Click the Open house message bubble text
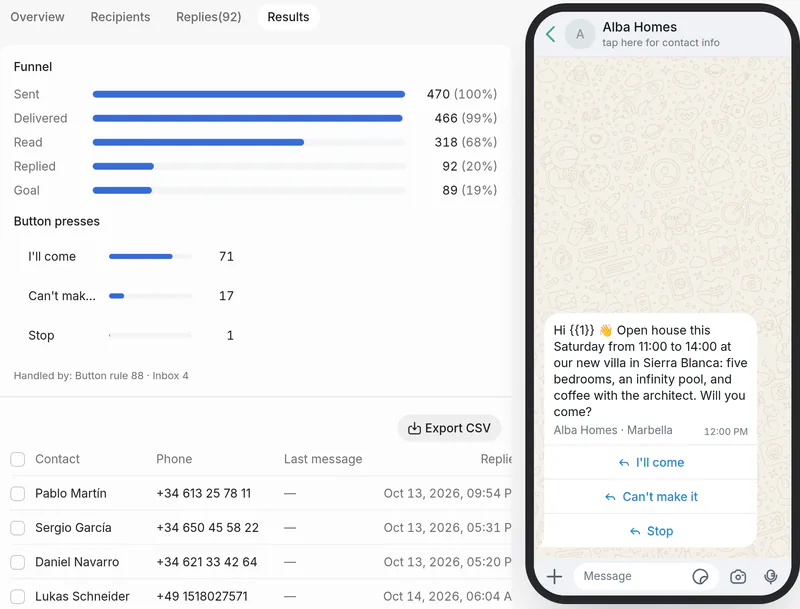The height and width of the screenshot is (609, 800). coord(650,371)
